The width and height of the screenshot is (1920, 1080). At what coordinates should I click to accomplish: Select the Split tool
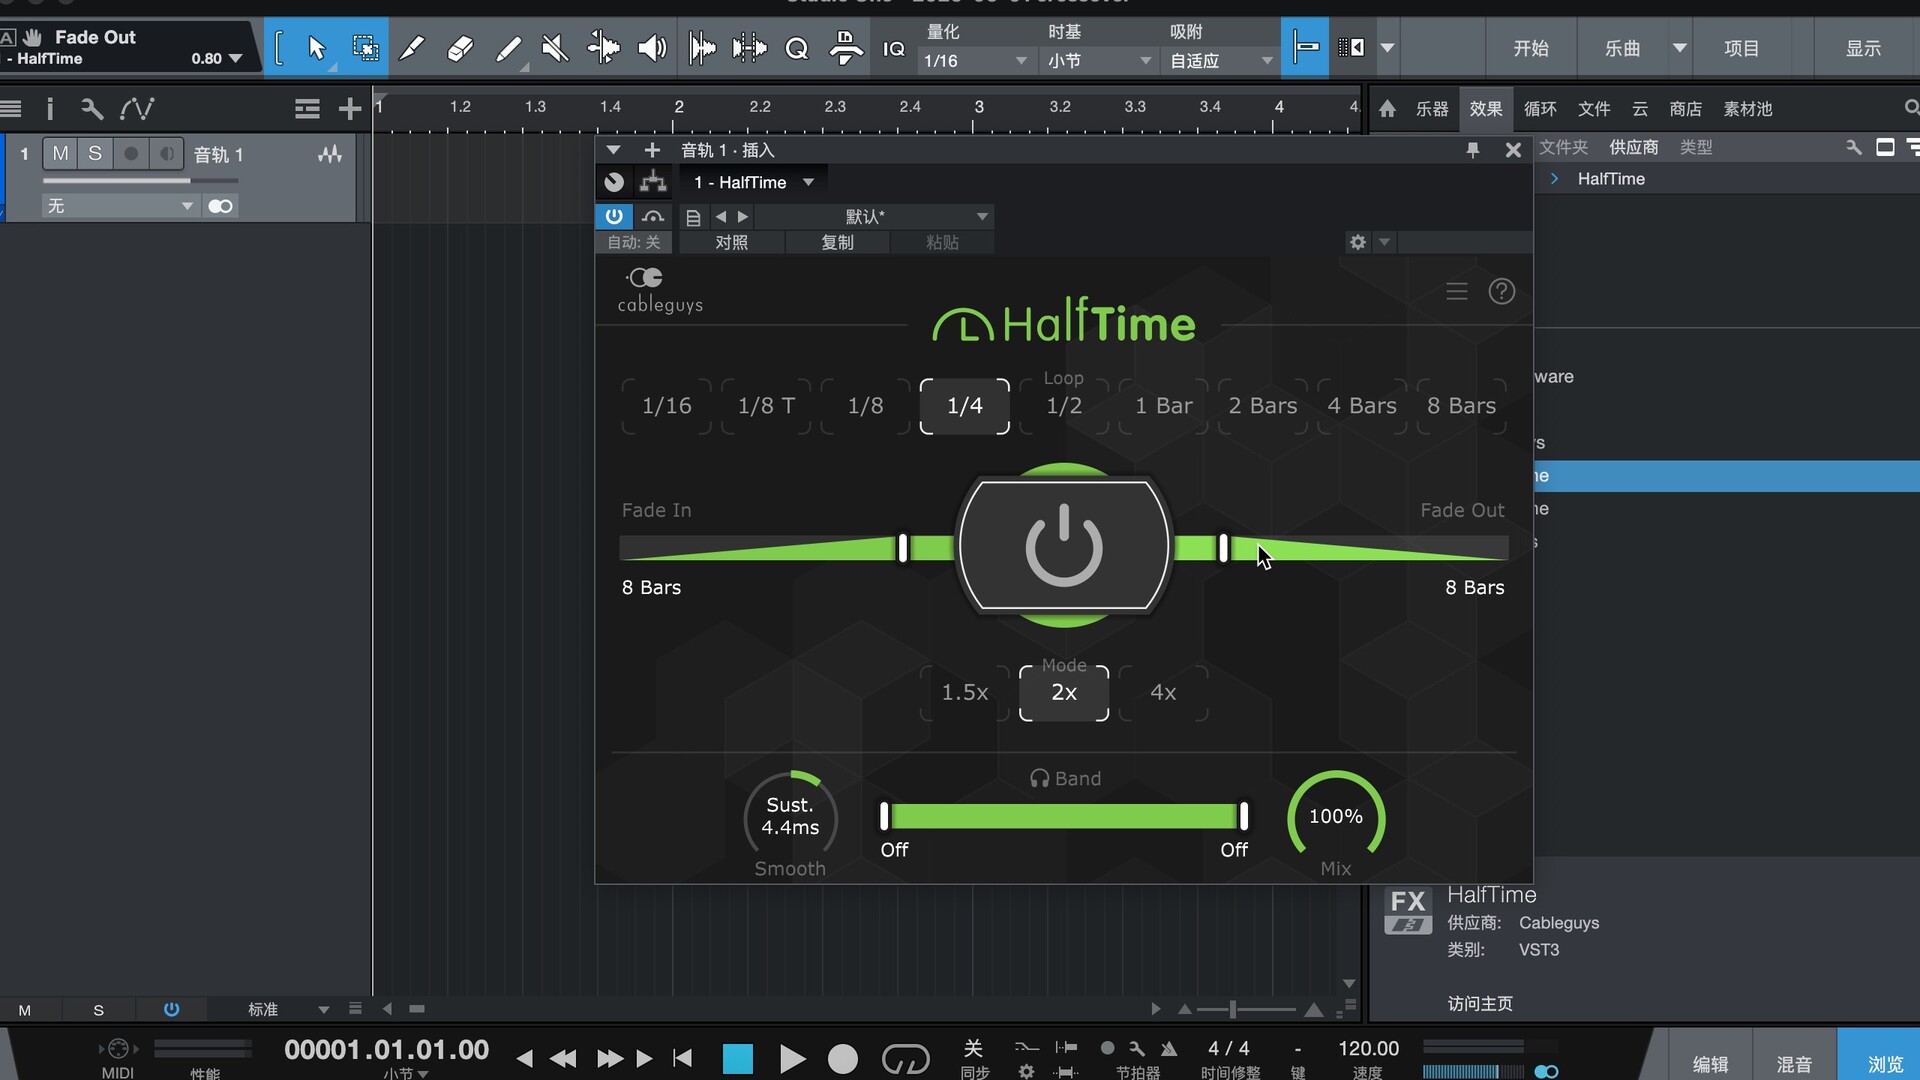click(412, 47)
